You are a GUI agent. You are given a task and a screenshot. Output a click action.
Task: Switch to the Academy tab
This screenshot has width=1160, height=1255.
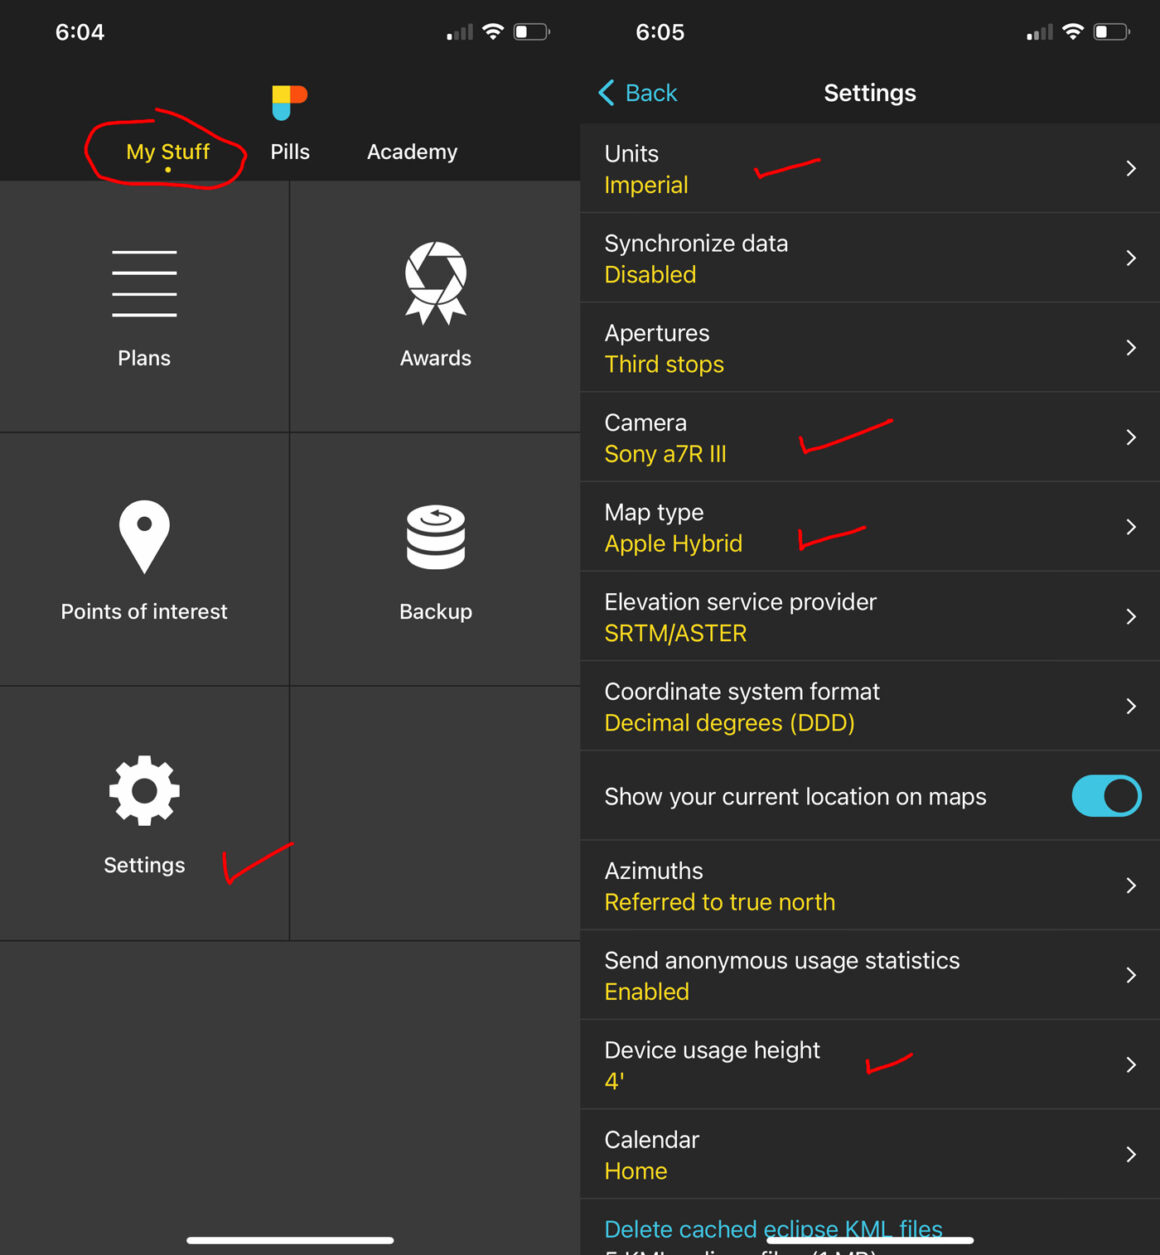(412, 152)
